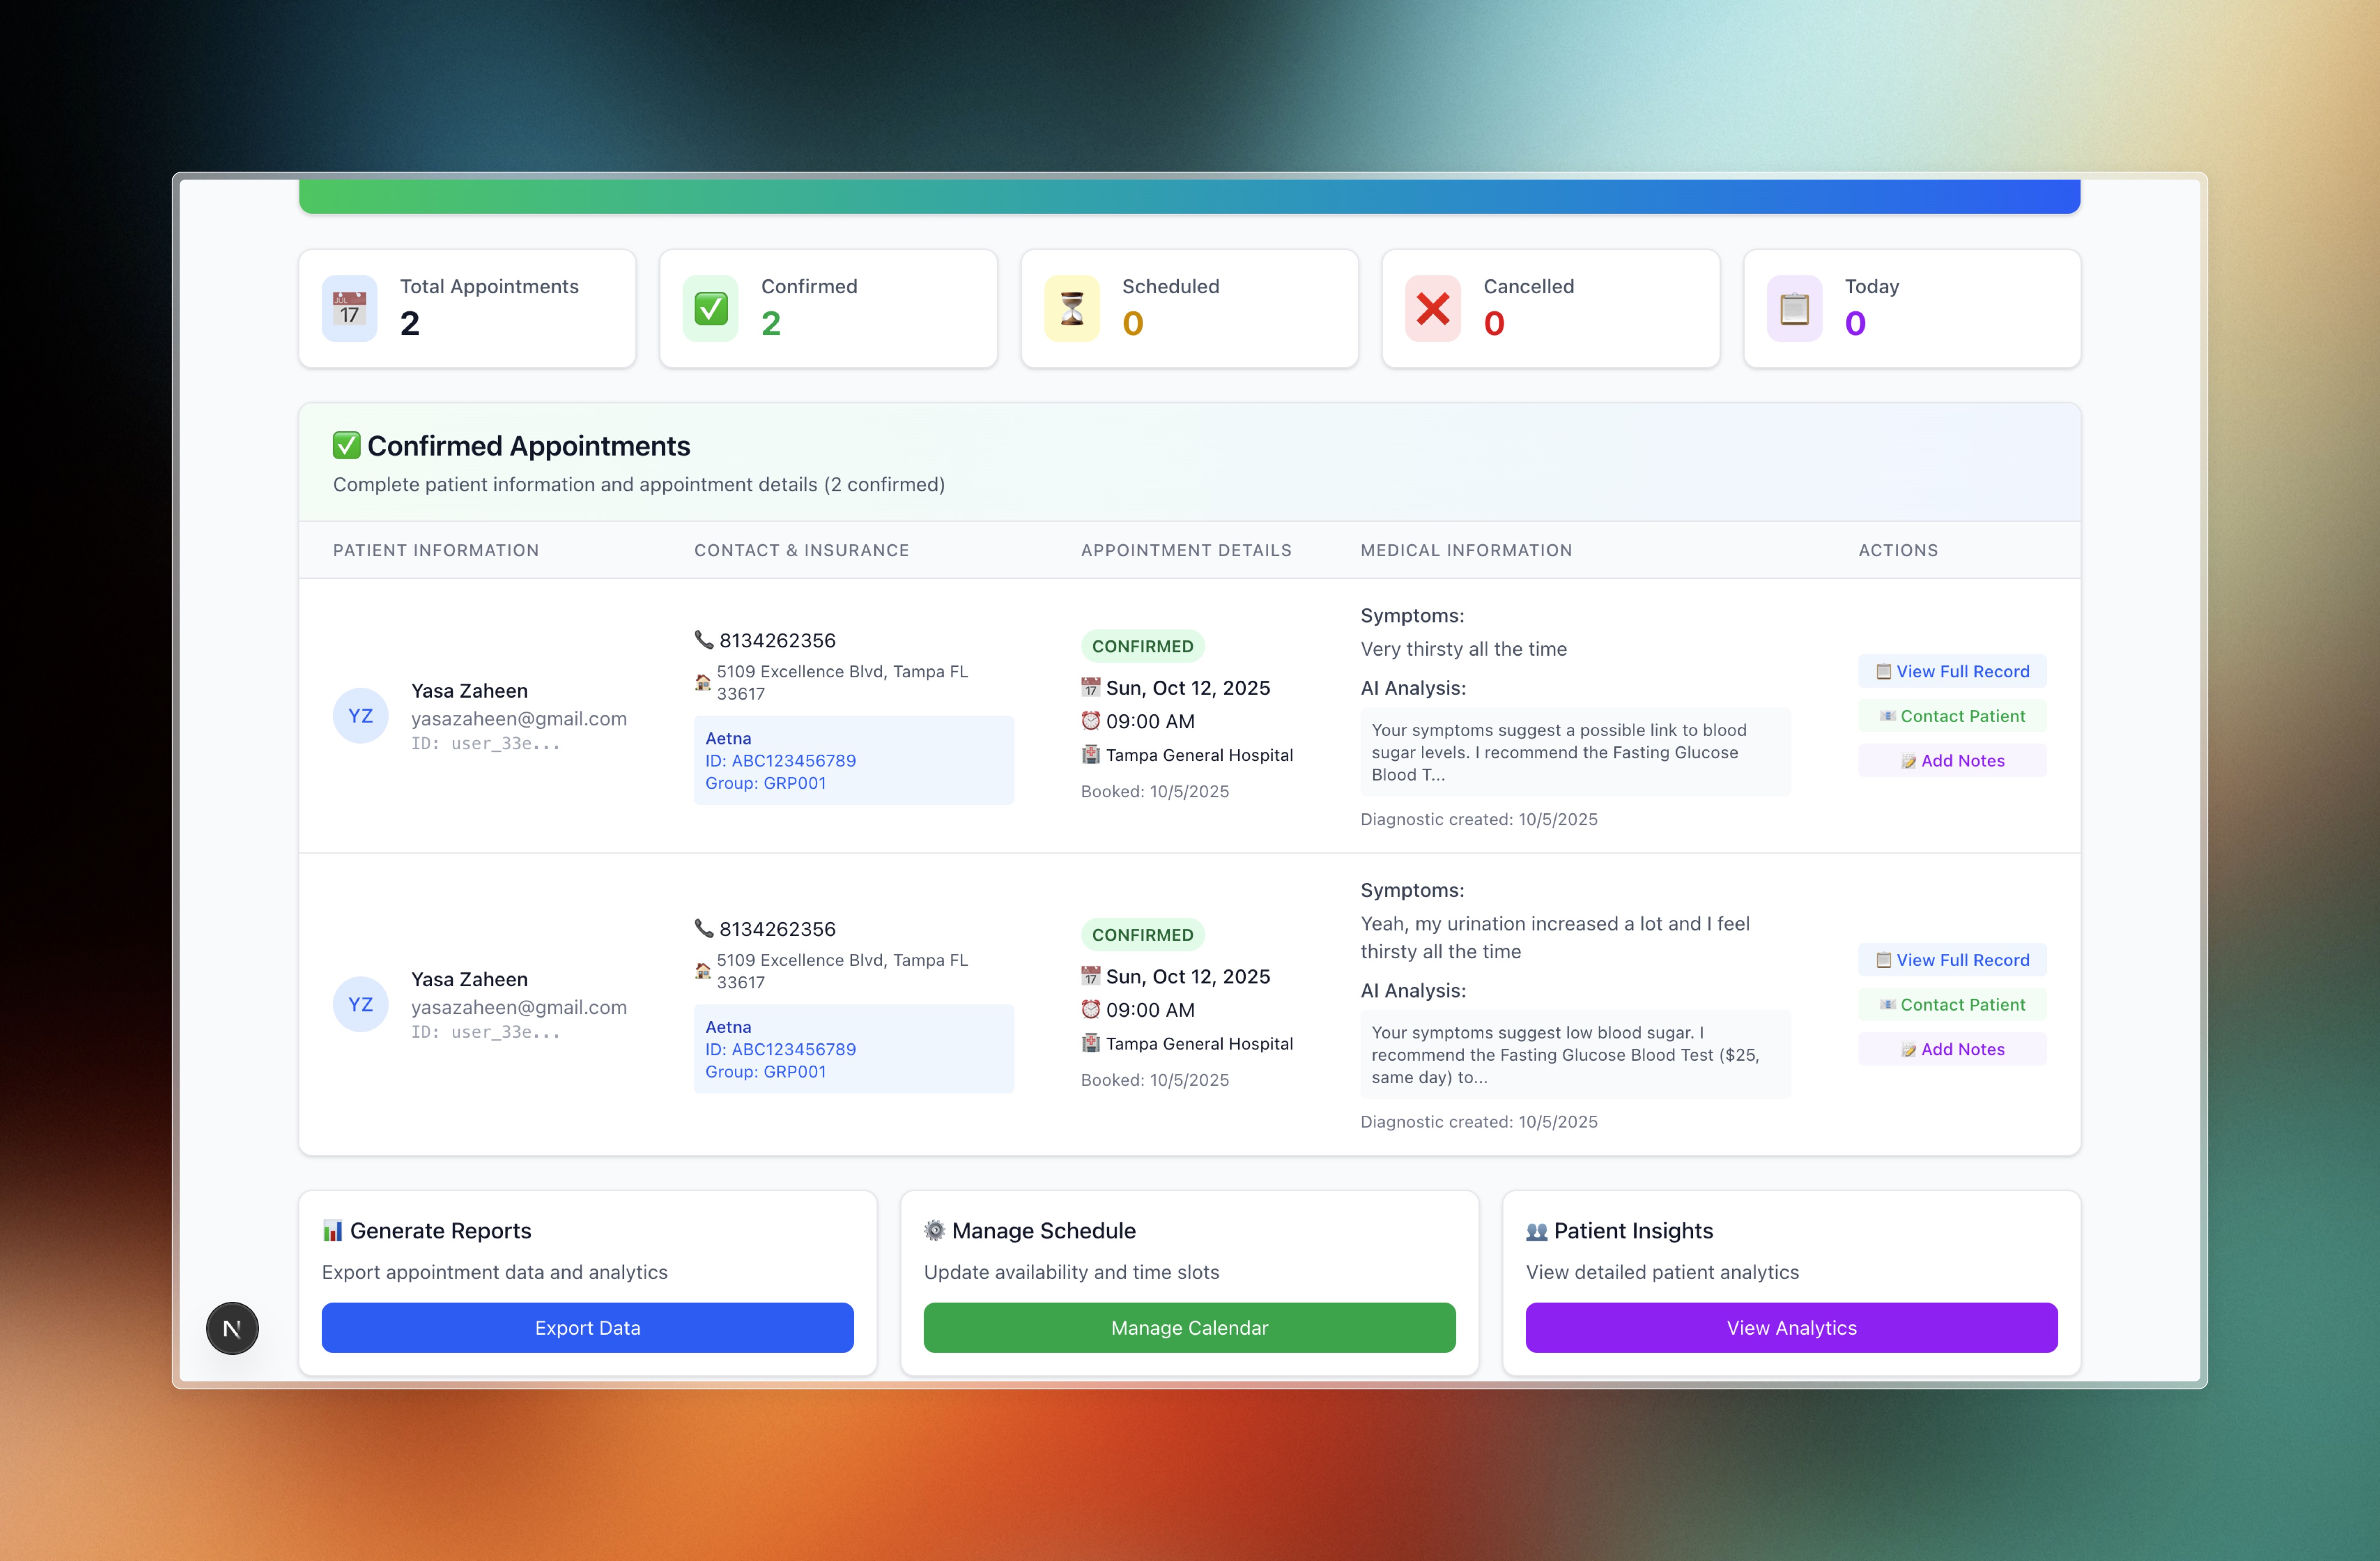Click the second row CONFIRMED status badge
2380x1561 pixels.
pyautogui.click(x=1142, y=935)
